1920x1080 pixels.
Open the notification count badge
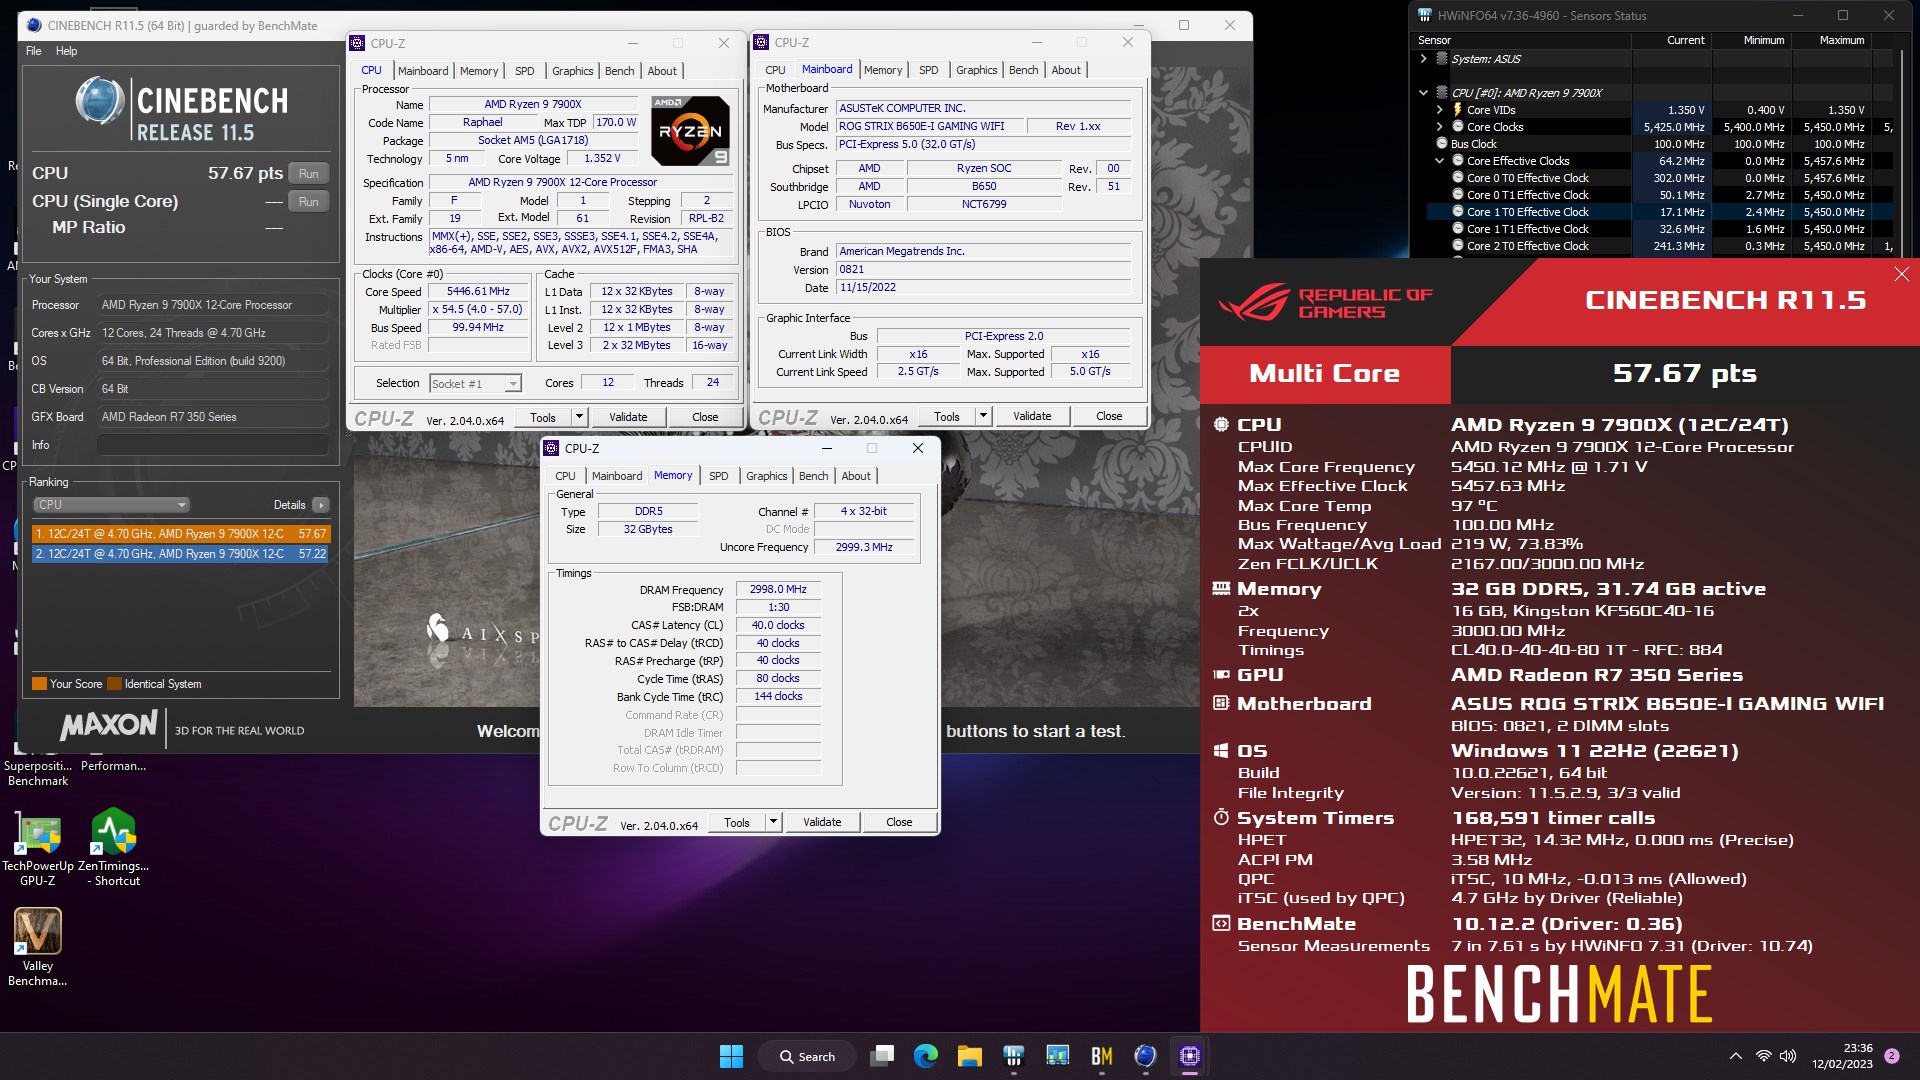tap(1892, 1056)
